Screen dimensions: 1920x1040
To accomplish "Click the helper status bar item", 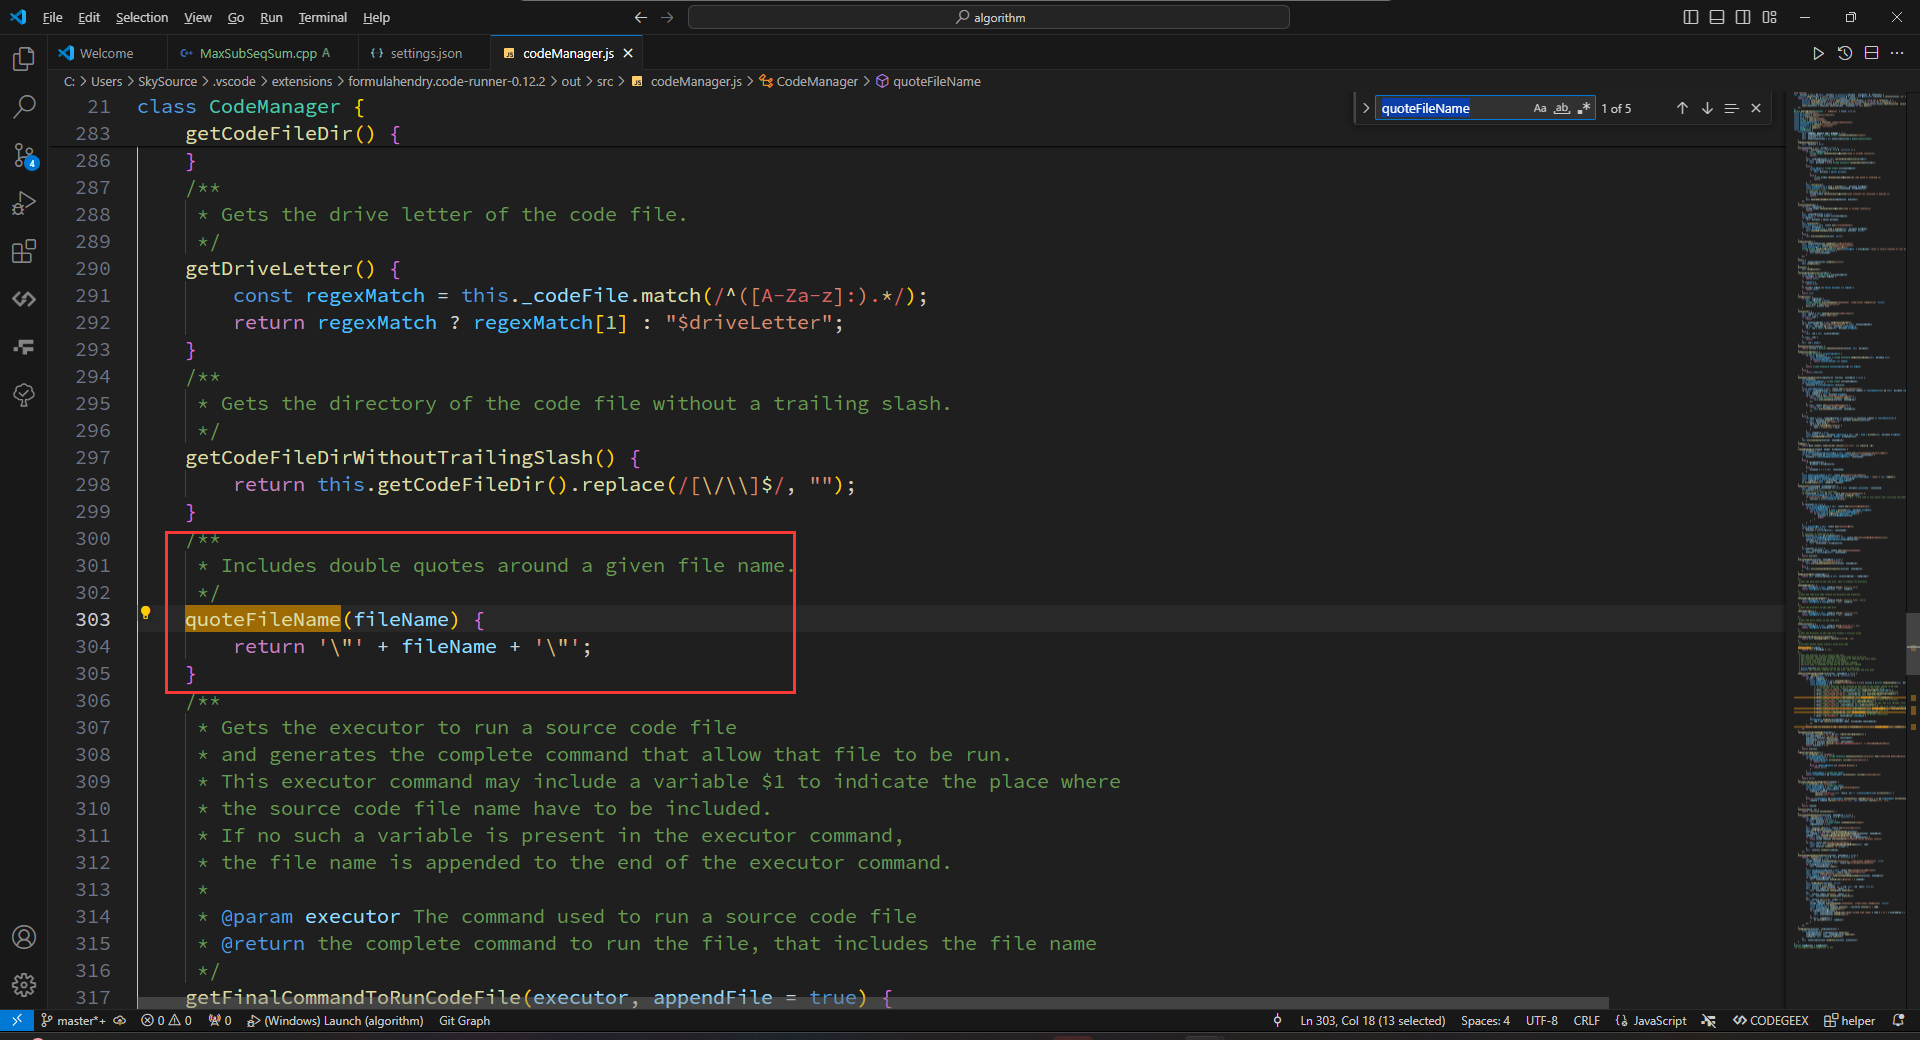I will (1849, 1021).
